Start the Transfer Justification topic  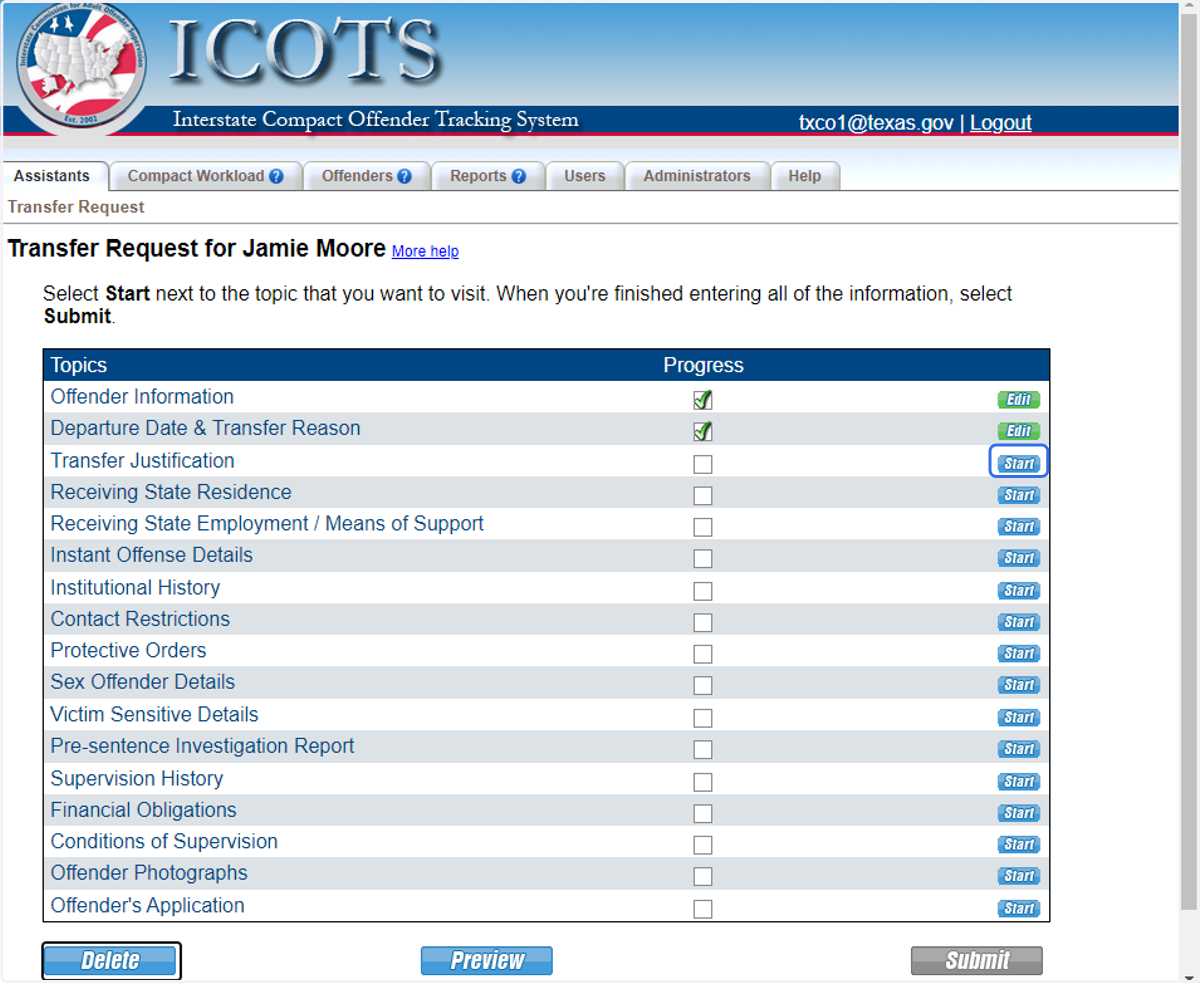coord(1018,463)
